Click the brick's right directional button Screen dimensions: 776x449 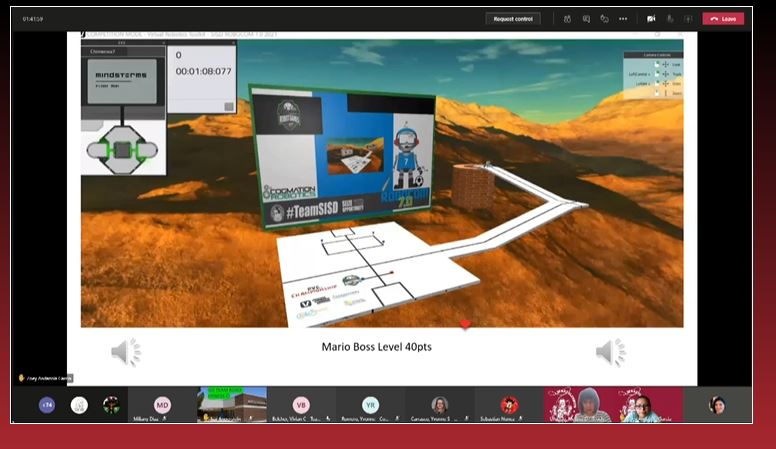pyautogui.click(x=146, y=150)
